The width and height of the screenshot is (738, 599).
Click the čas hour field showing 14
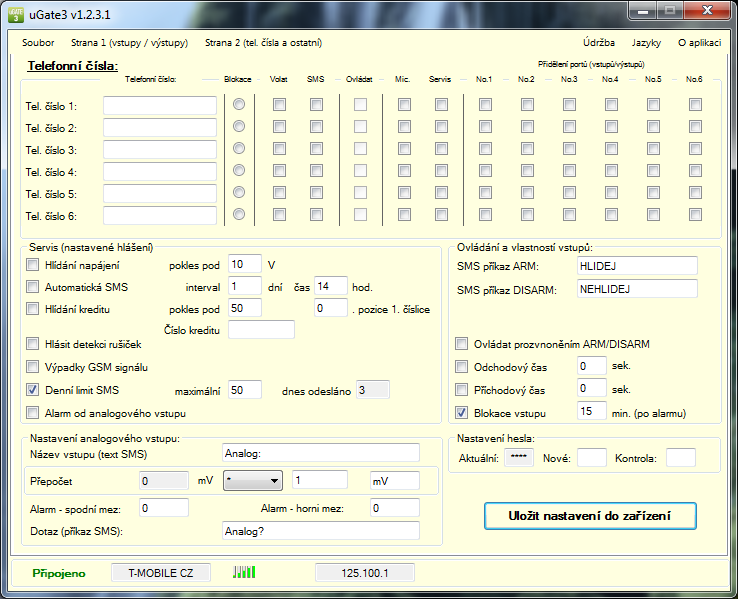[331, 286]
